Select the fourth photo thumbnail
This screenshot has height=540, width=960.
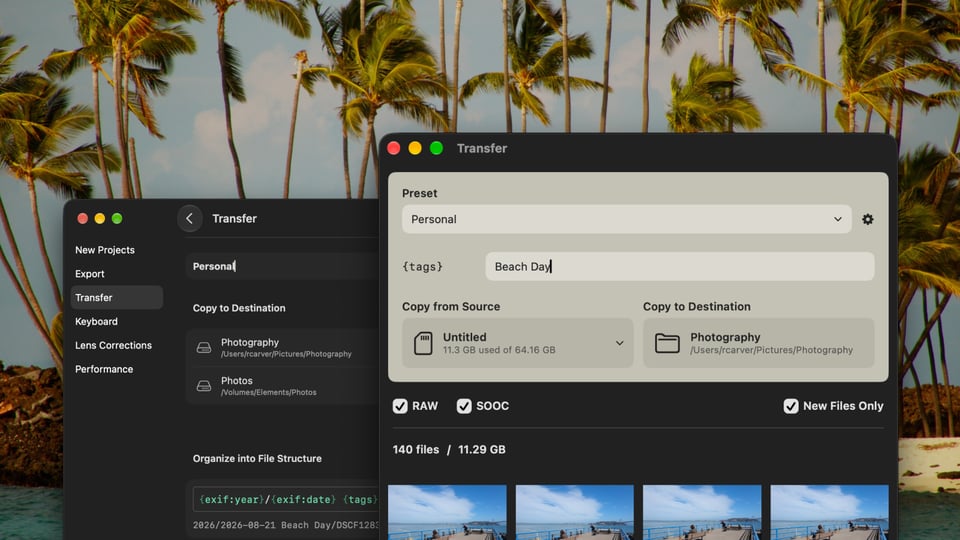point(830,512)
